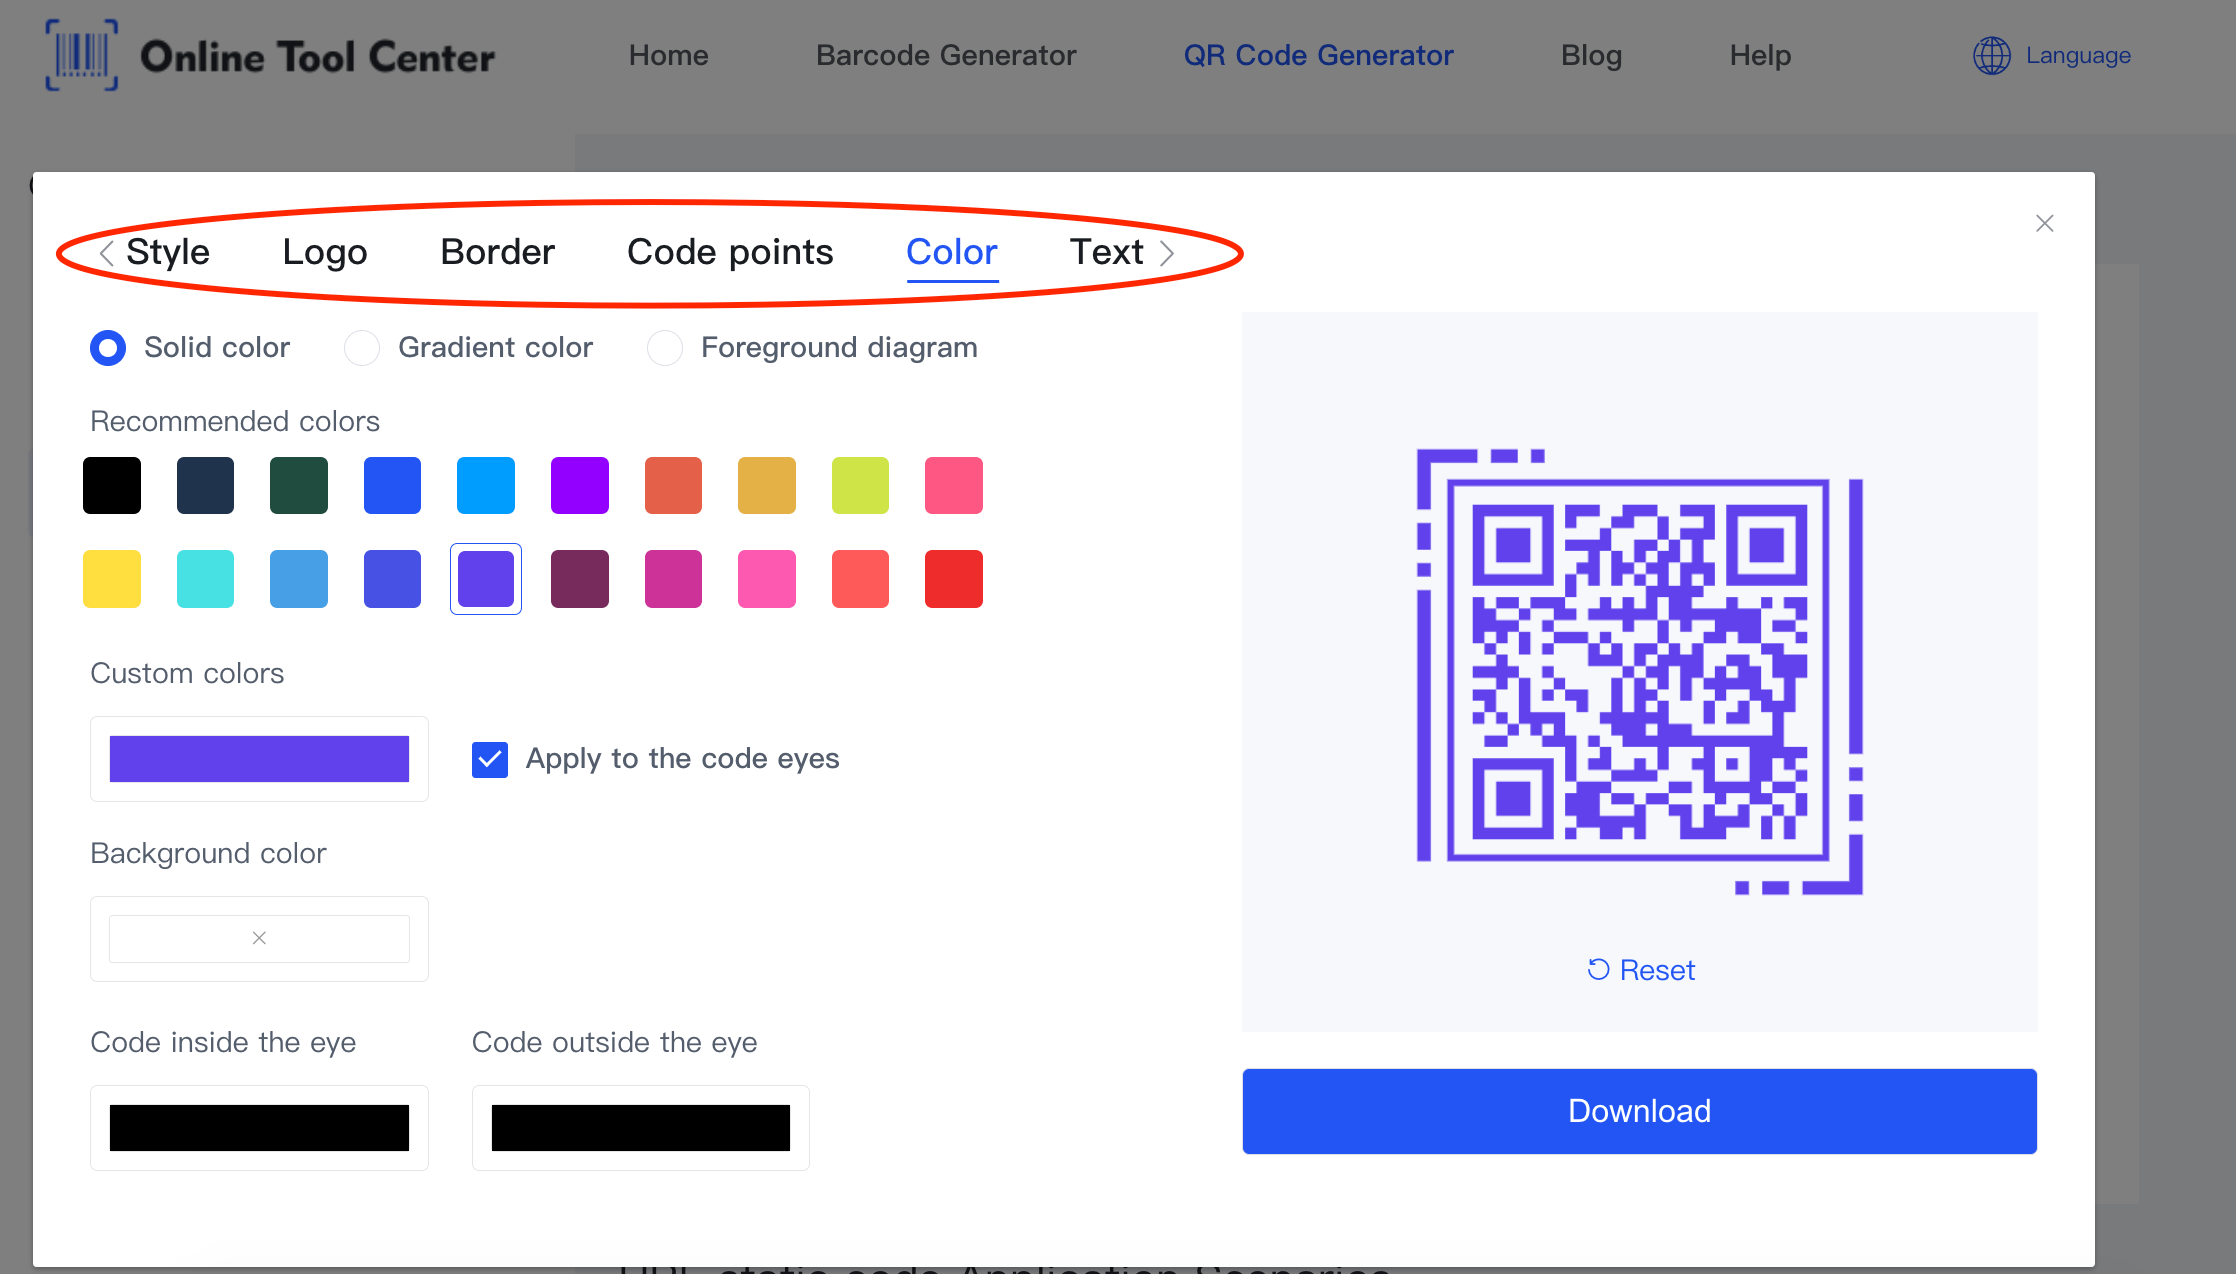
Task: Navigate to Code points settings
Action: point(729,252)
